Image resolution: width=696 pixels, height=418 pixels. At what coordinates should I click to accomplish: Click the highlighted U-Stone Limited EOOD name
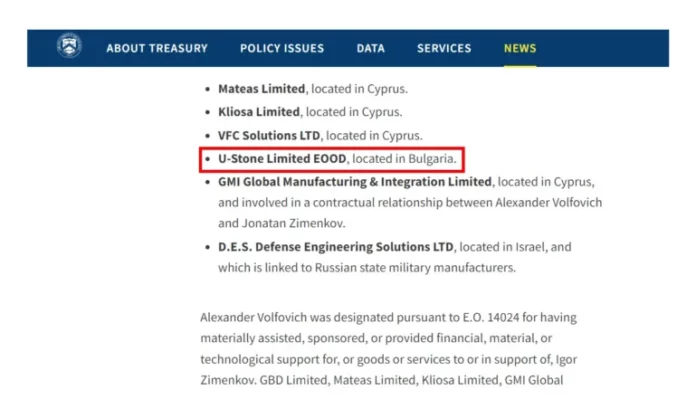pyautogui.click(x=283, y=159)
